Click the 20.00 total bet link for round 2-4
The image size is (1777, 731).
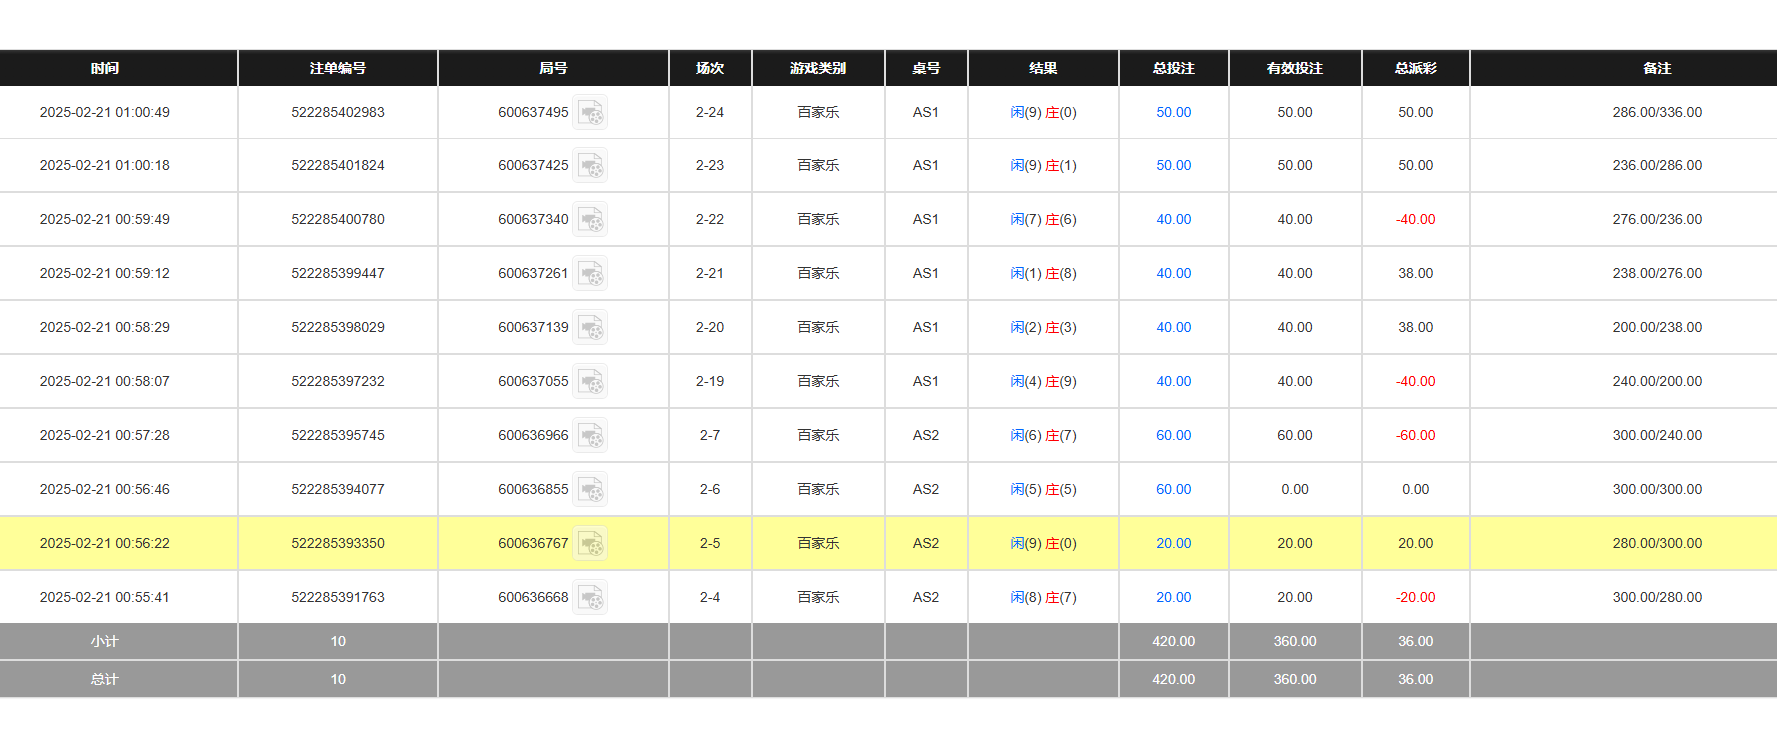(x=1173, y=598)
